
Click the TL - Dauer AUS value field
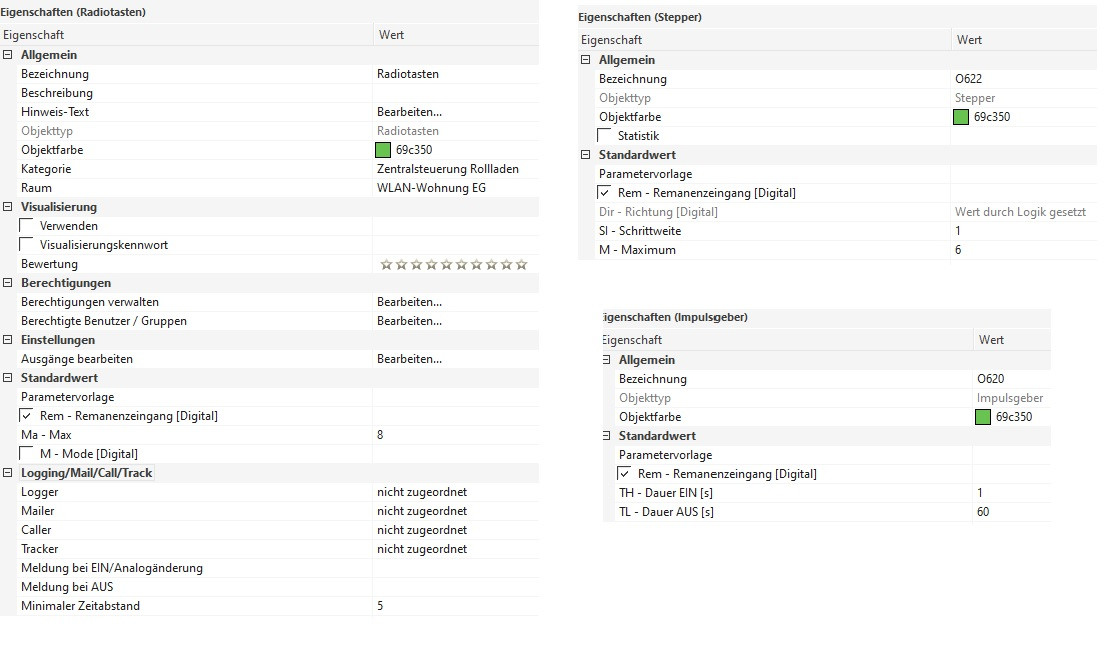point(1010,512)
